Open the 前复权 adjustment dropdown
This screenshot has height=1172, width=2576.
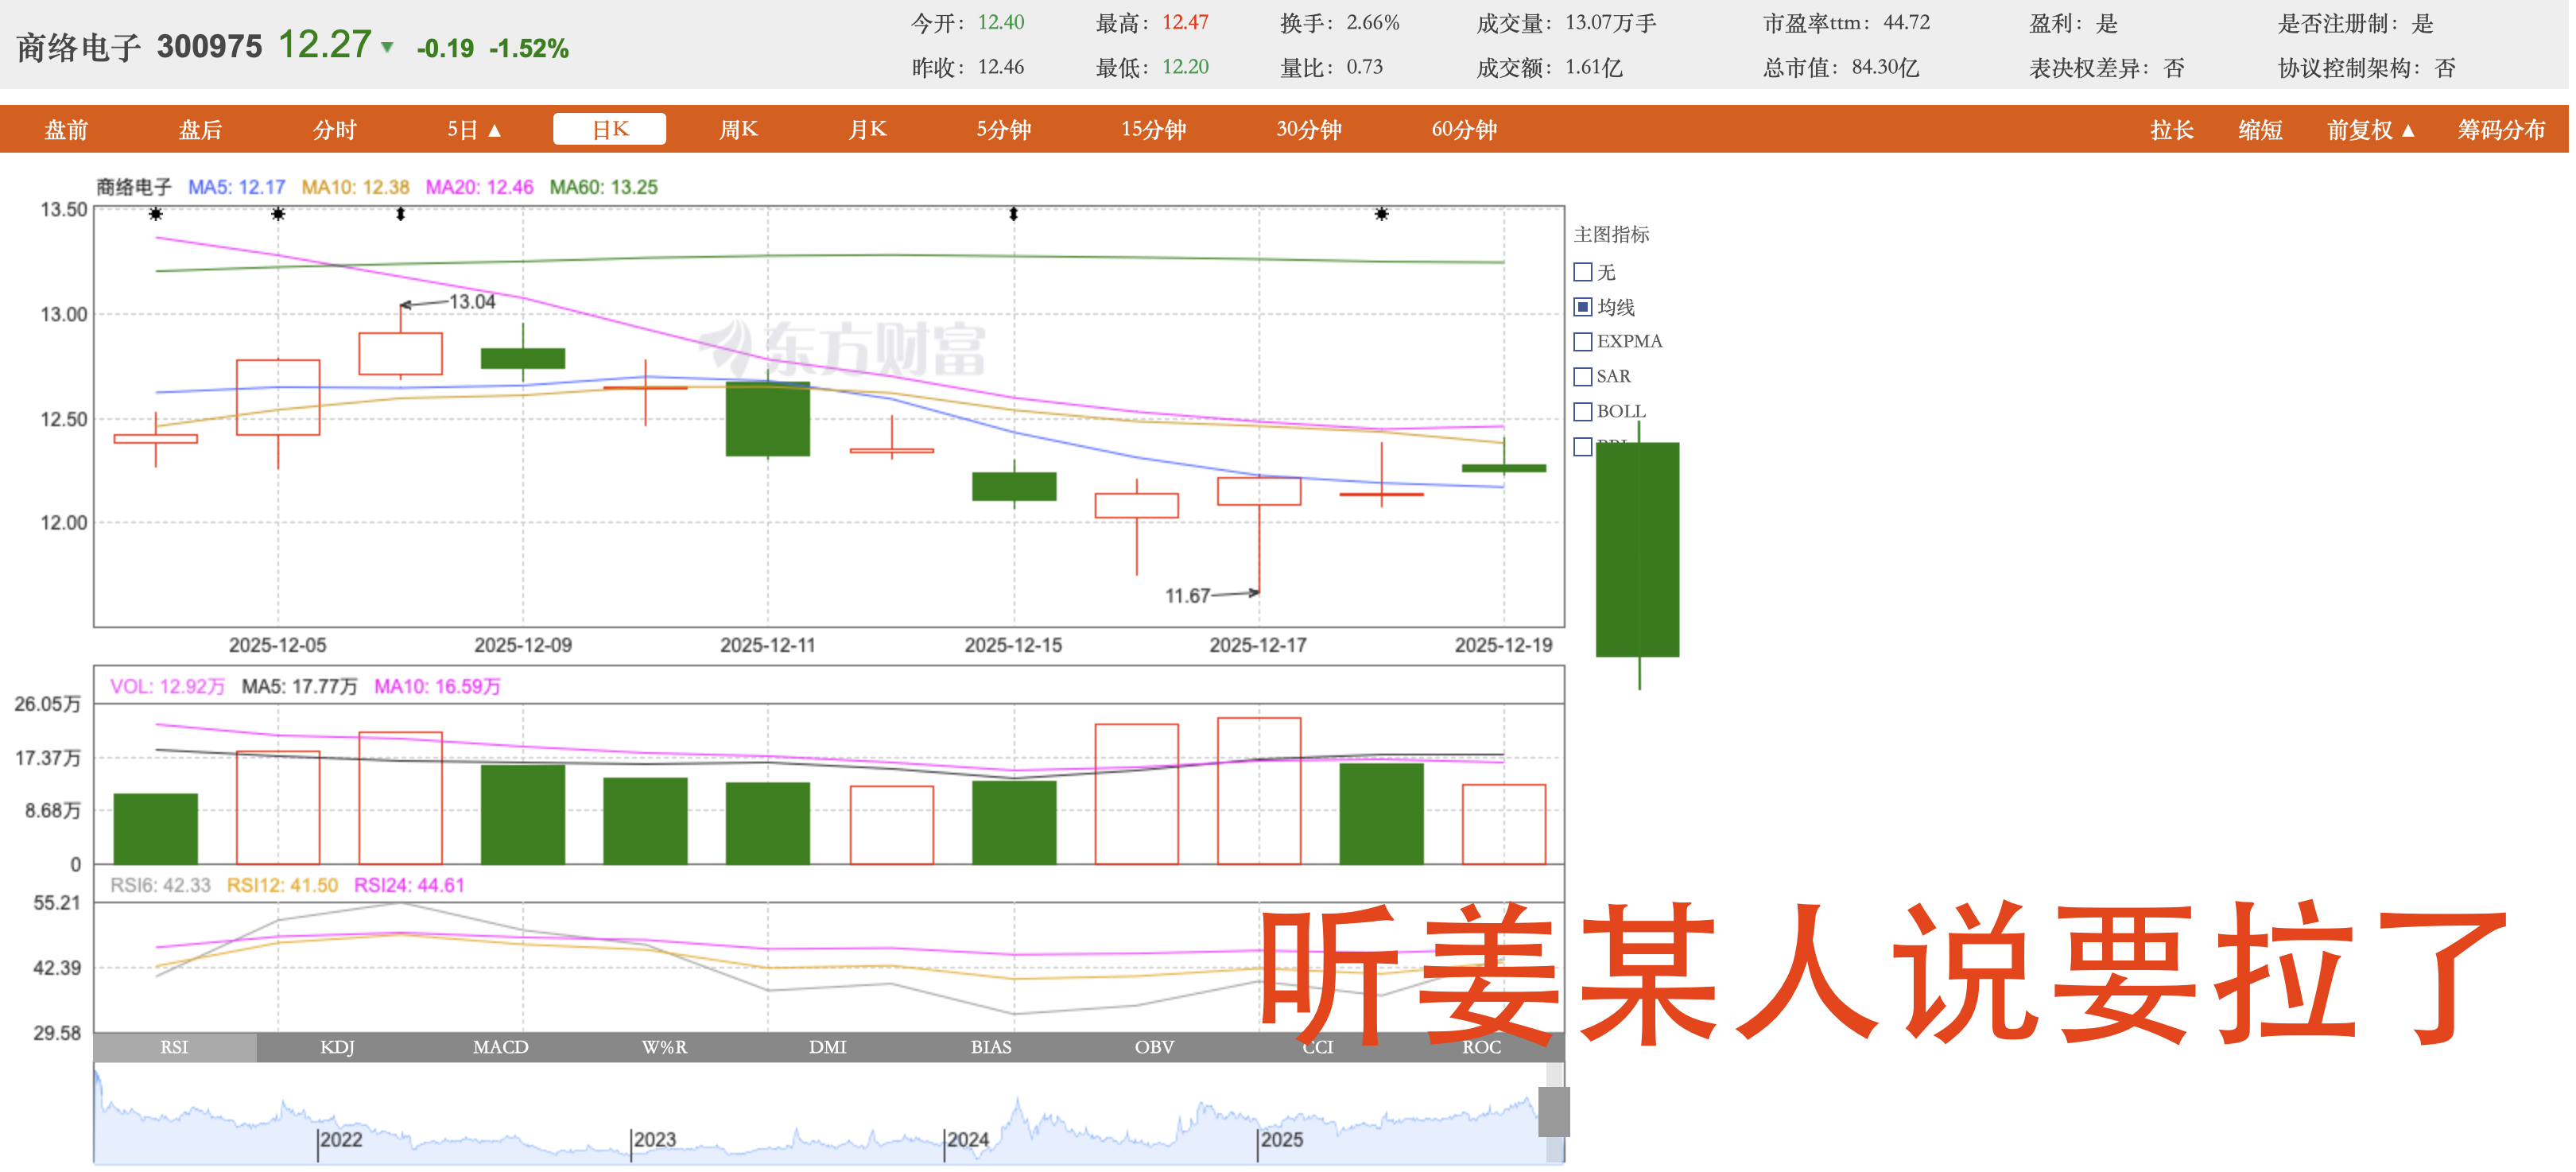(2370, 130)
